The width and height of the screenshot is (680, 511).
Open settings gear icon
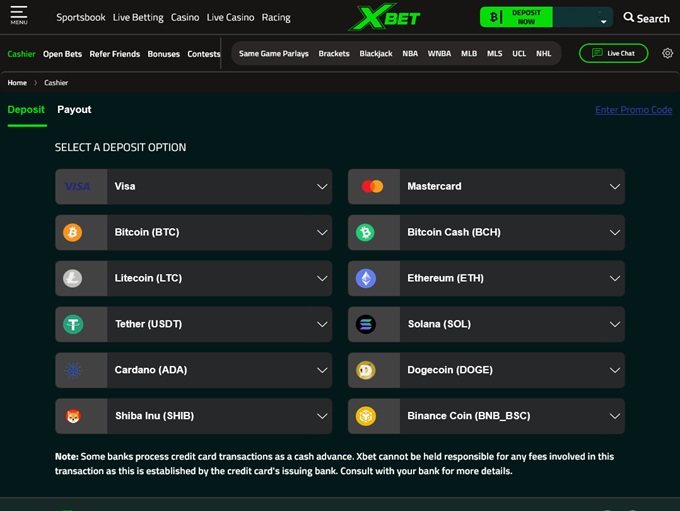click(668, 53)
